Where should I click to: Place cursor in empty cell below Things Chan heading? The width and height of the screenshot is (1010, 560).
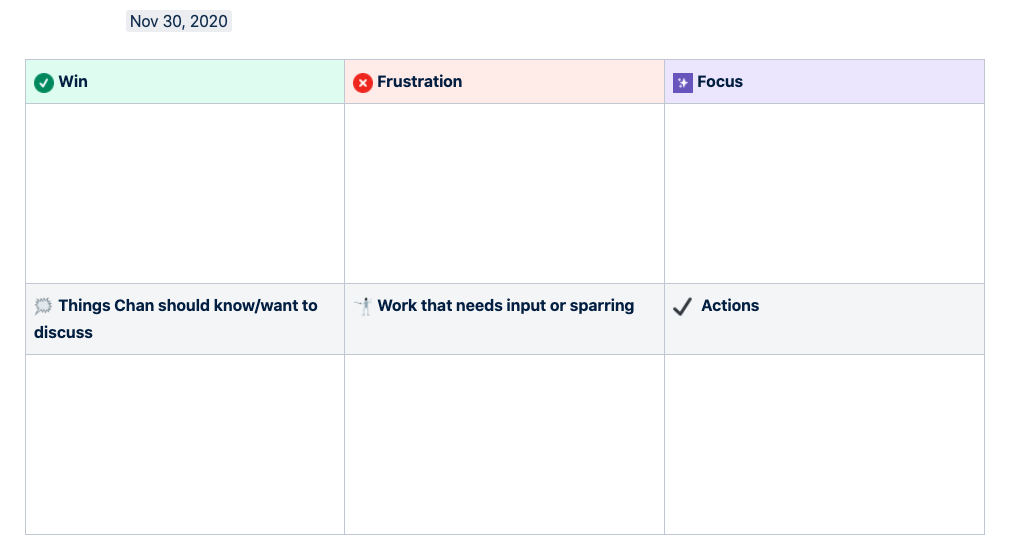tap(185, 444)
